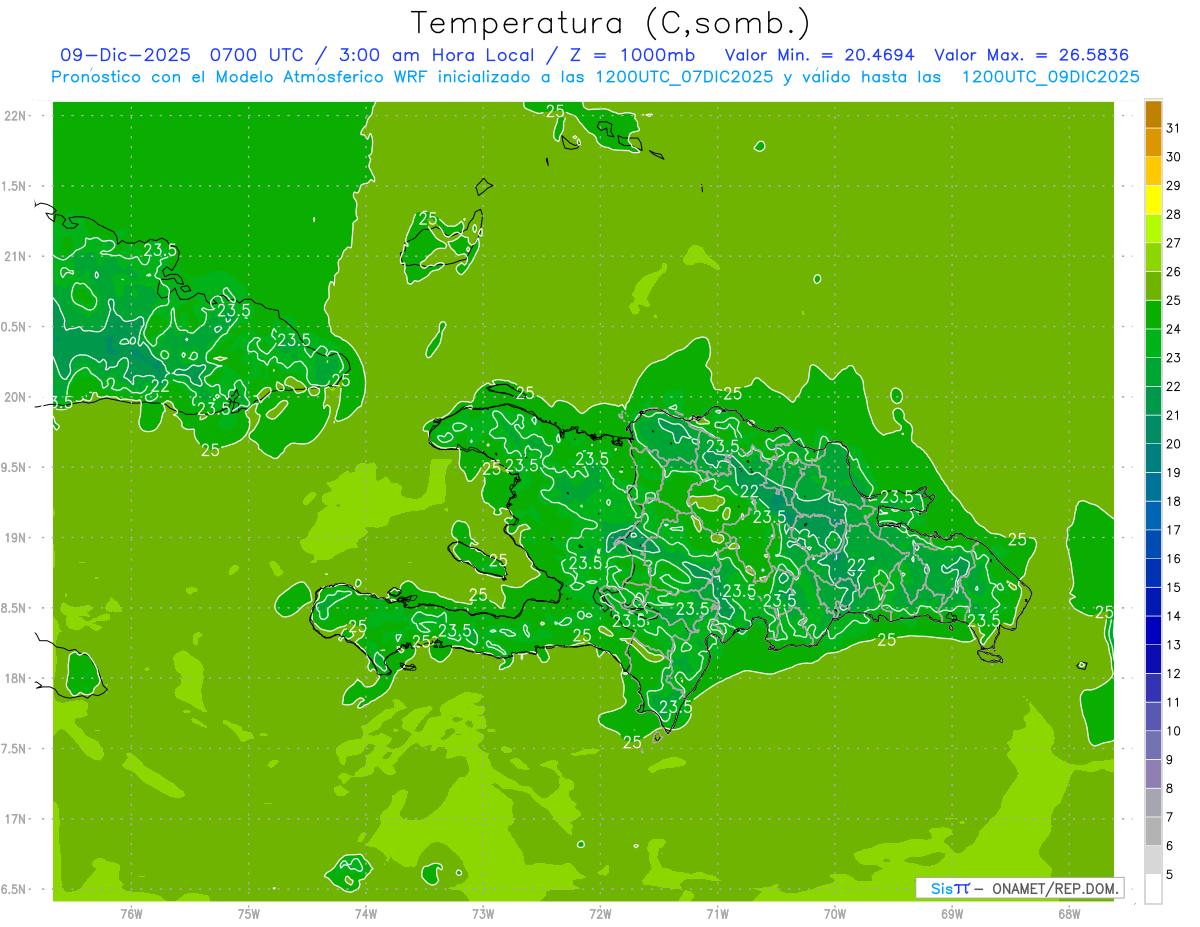Click the "Temperatura (C,somb.)" chart title
Screen dimensions: 1200x927
tap(611, 23)
